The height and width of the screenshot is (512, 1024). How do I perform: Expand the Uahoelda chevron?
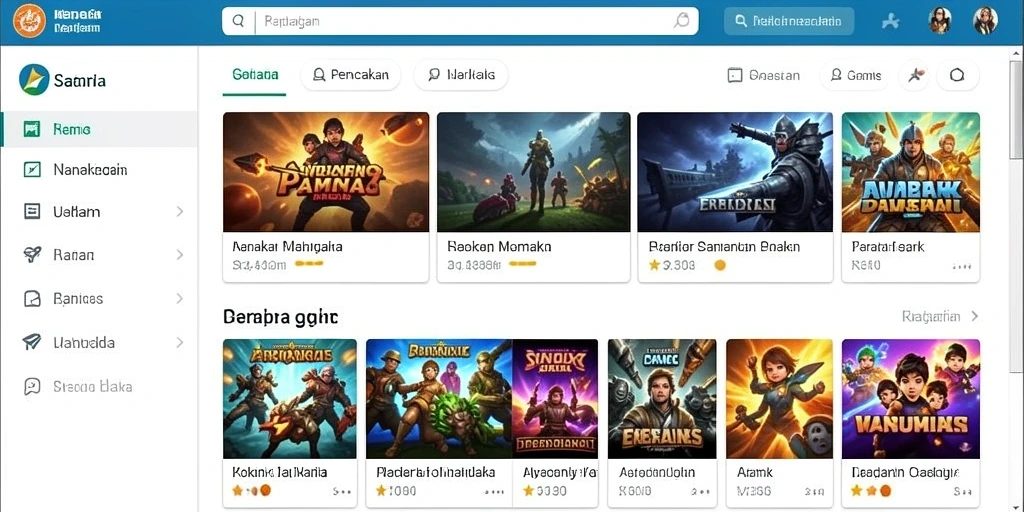coord(180,342)
